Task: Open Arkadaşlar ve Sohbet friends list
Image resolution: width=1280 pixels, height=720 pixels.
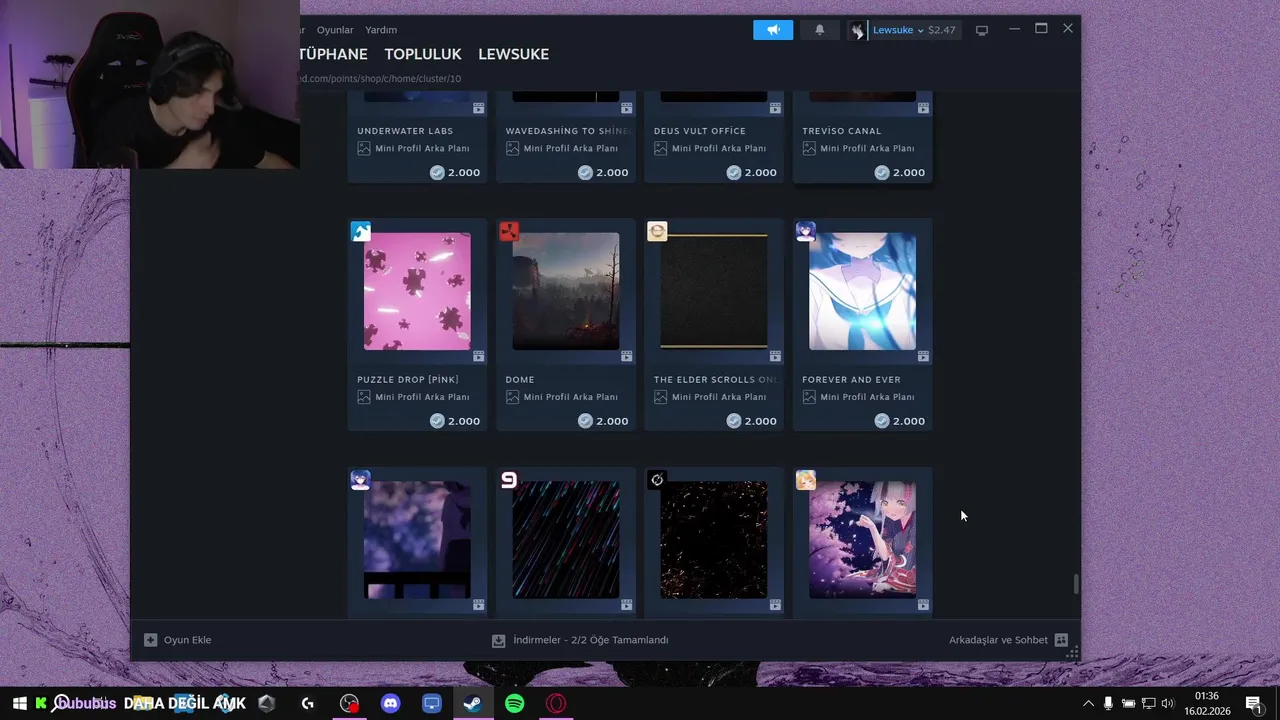Action: (x=1008, y=640)
